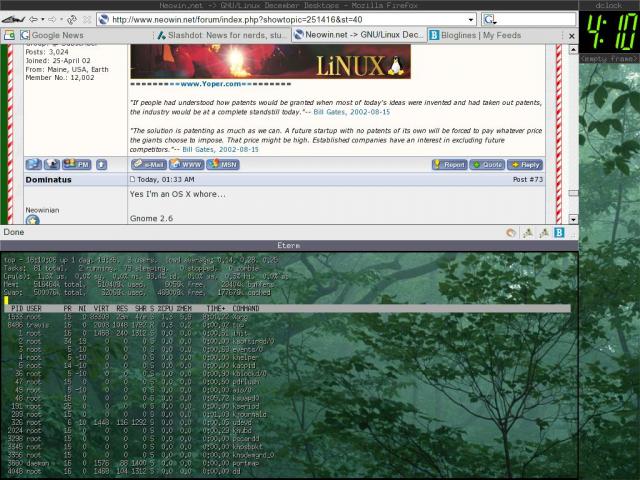Open the back history dropdown arrow
The image size is (640, 480).
[x=42, y=19]
